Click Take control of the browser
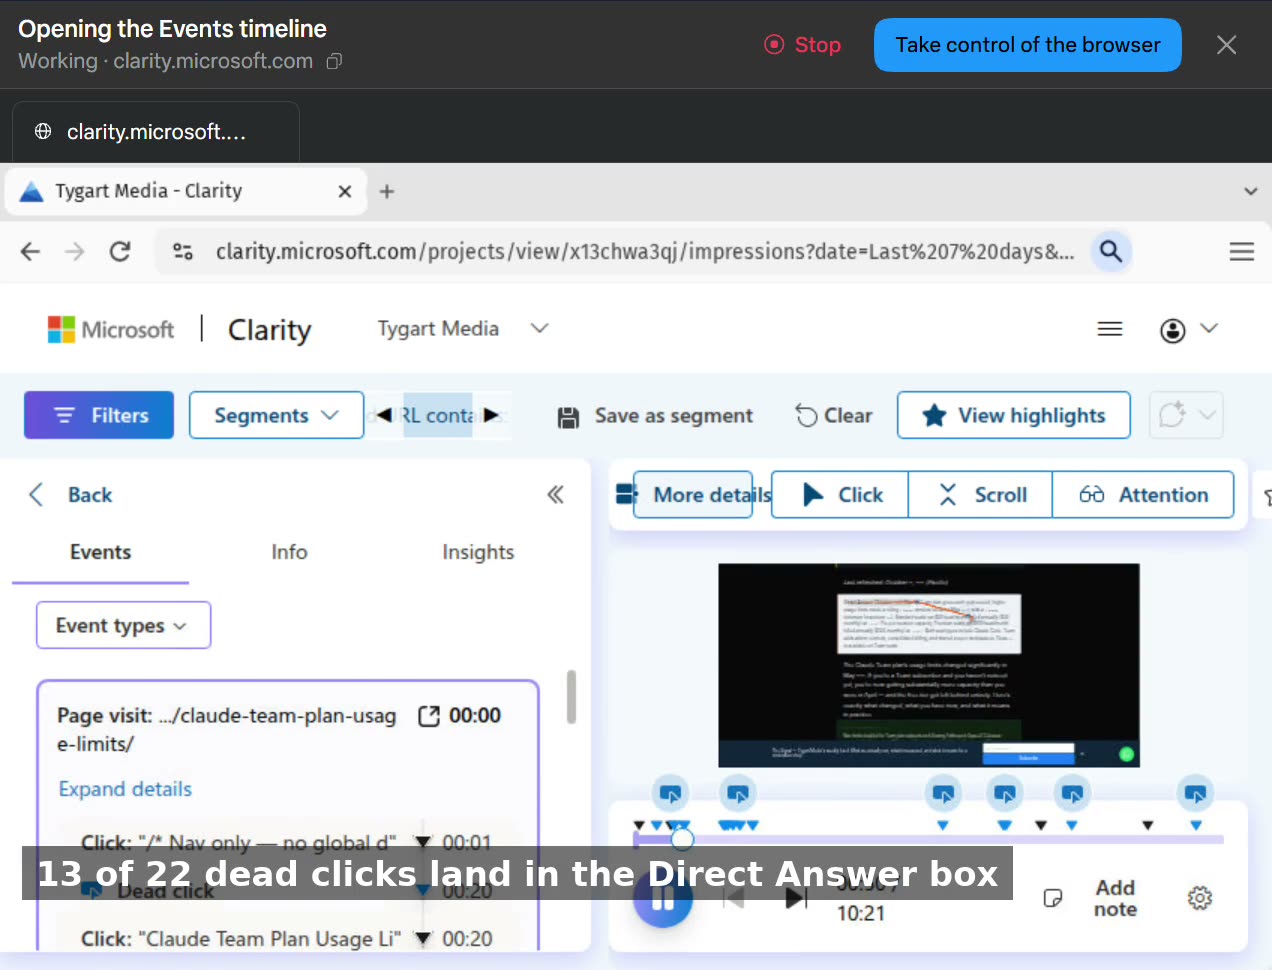Screen dimensions: 1272x970 coord(1027,45)
